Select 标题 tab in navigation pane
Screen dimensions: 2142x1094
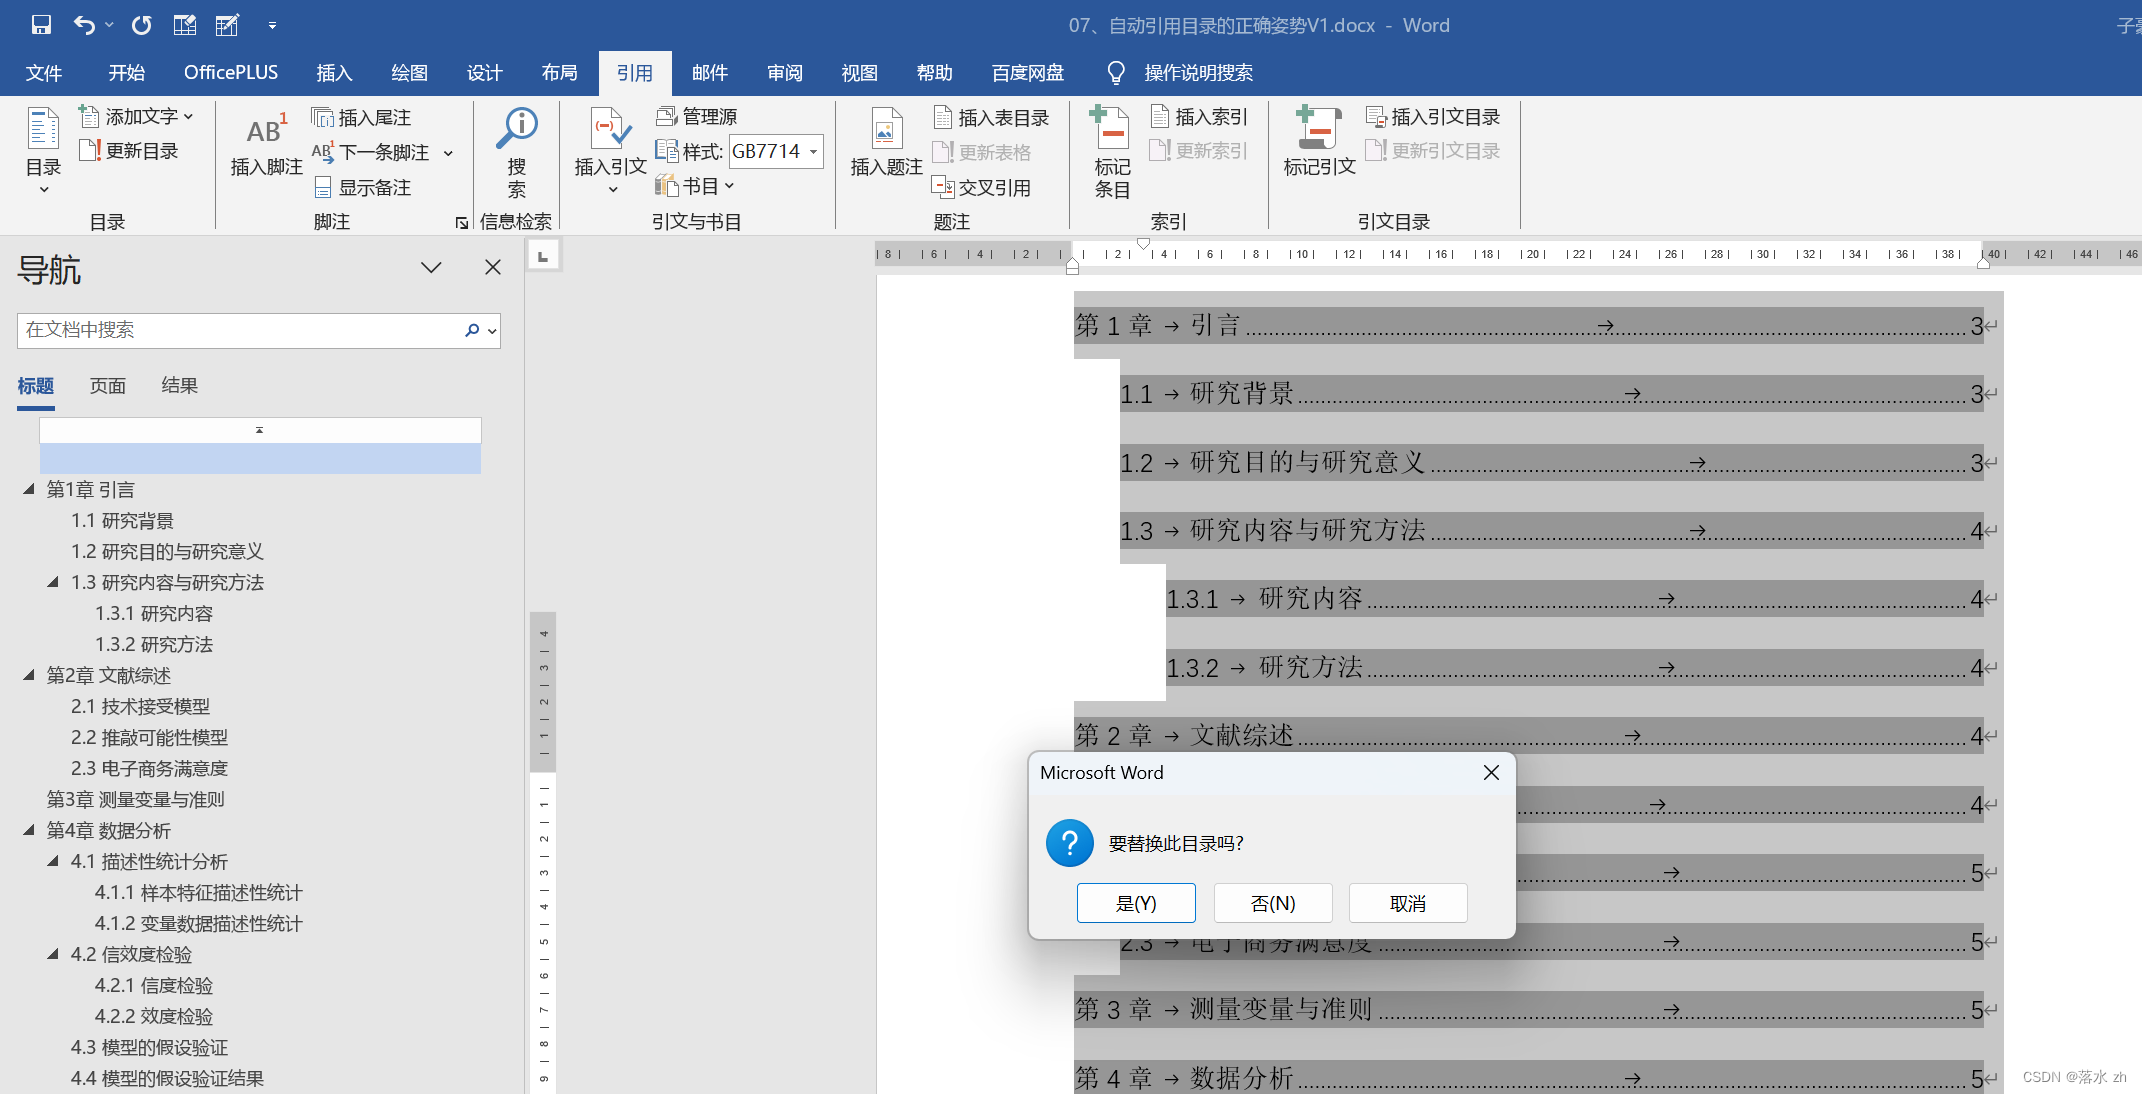(36, 386)
